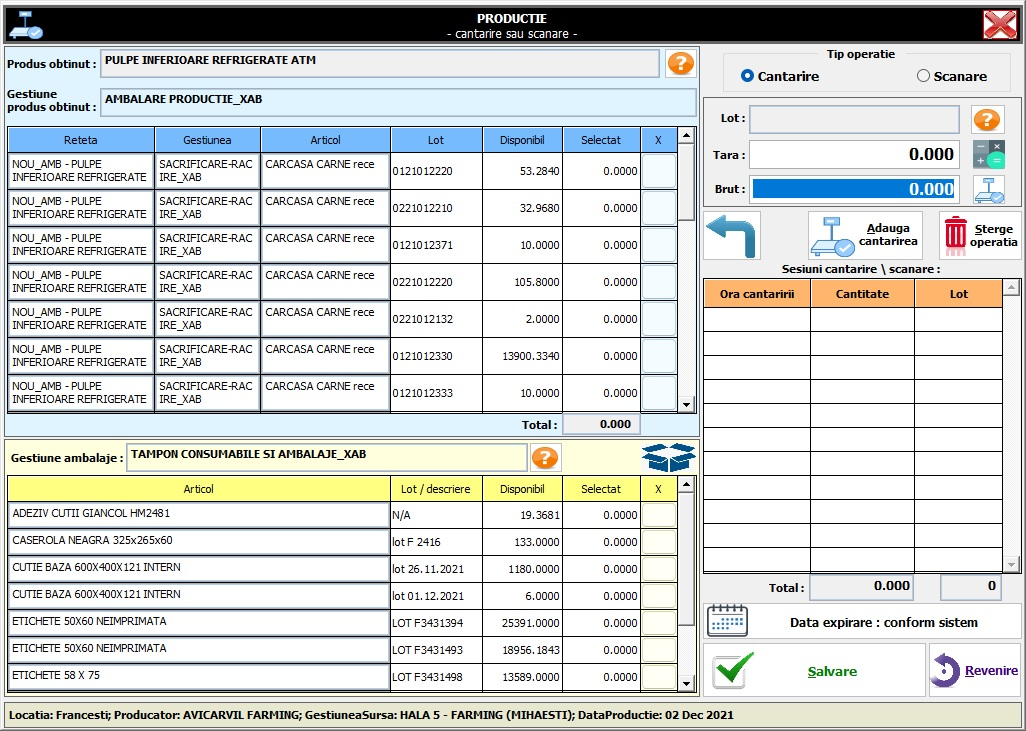Screen dimensions: 1026x731
Task: Click the help icon next to Gestiune ambalaje
Action: pyautogui.click(x=544, y=457)
